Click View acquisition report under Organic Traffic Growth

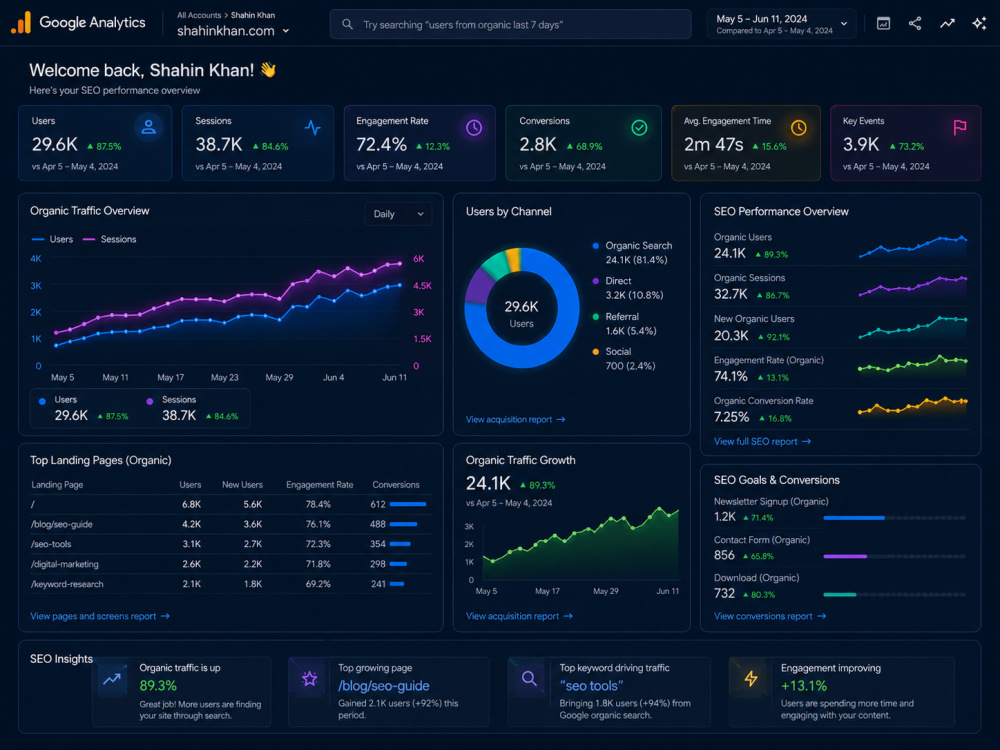(519, 616)
